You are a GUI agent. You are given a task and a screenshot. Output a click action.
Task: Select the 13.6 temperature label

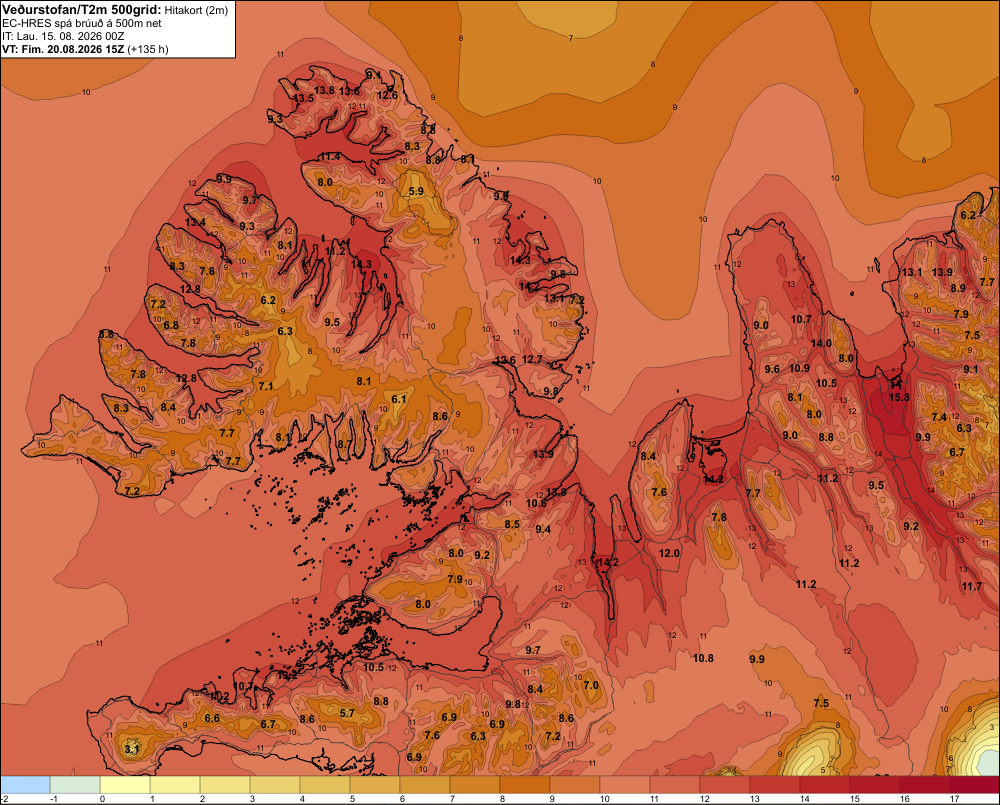pyautogui.click(x=349, y=91)
